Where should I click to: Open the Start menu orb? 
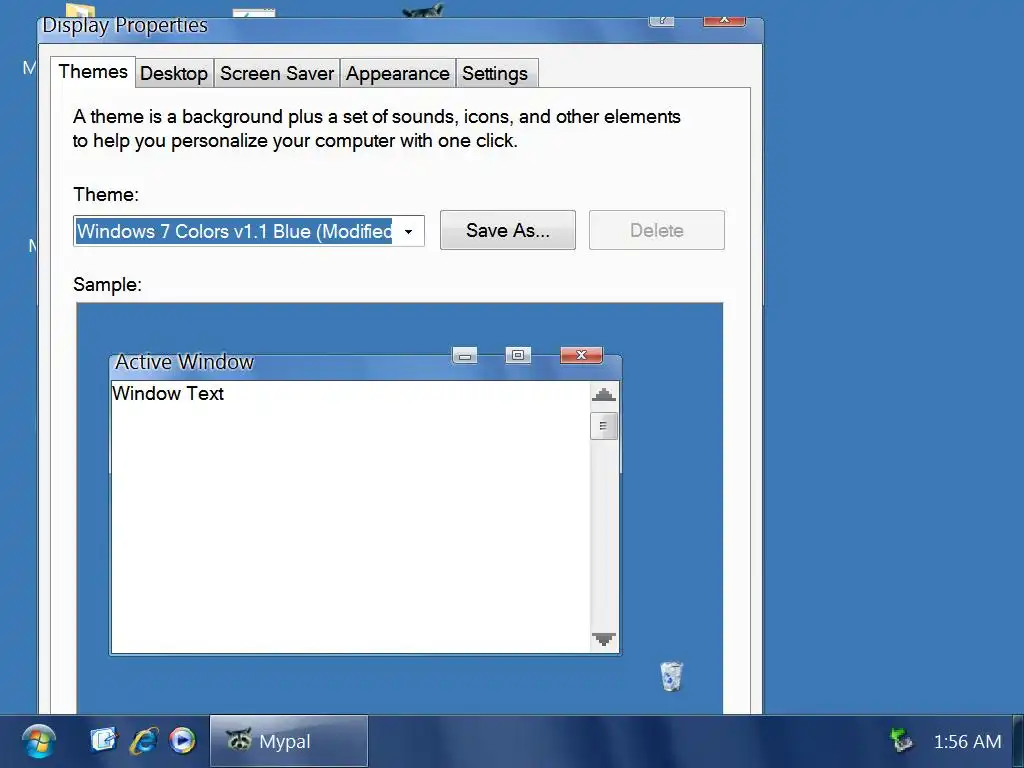pos(39,742)
